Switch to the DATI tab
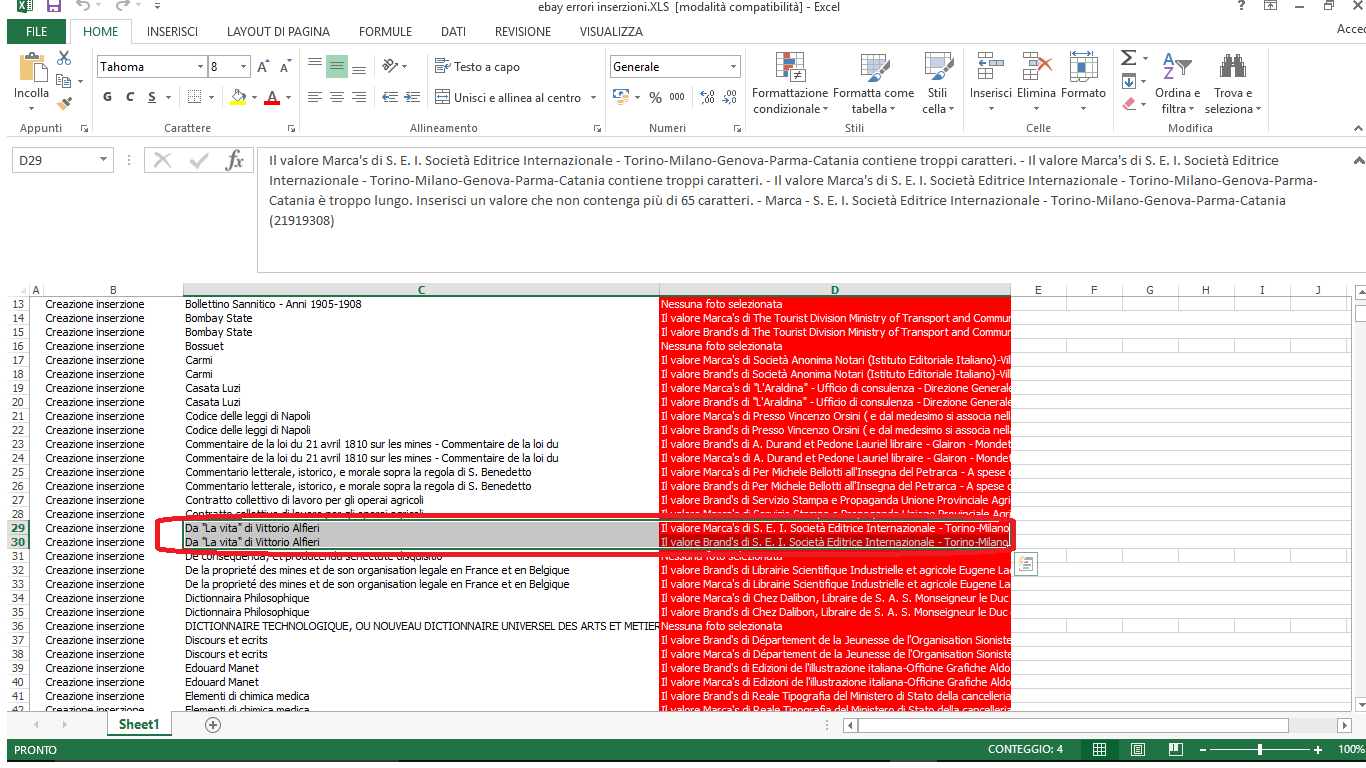Viewport: 1366px width, 768px height. [x=453, y=32]
